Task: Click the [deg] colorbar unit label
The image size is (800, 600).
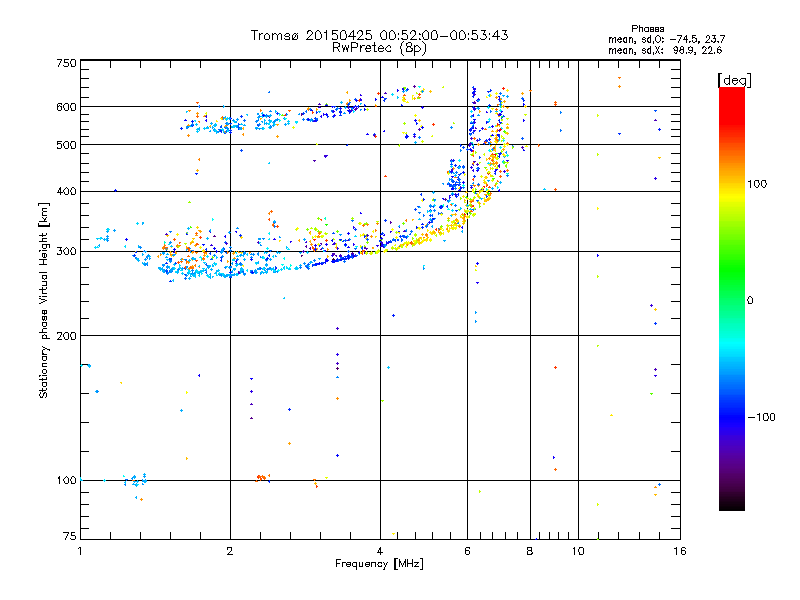Action: [x=735, y=79]
